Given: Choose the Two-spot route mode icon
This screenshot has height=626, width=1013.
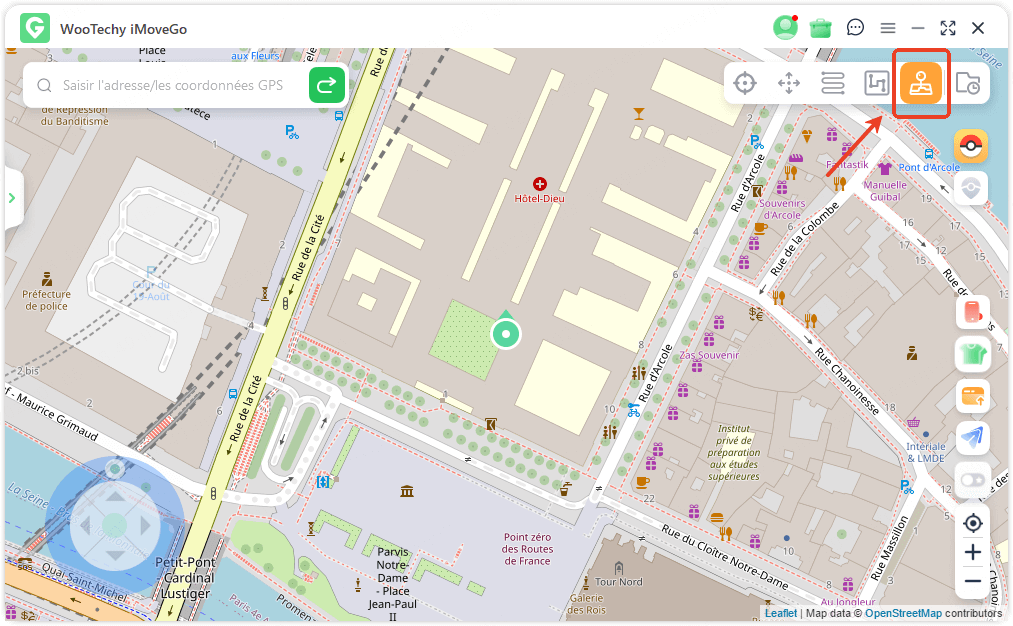Looking at the screenshot, I should click(x=833, y=83).
